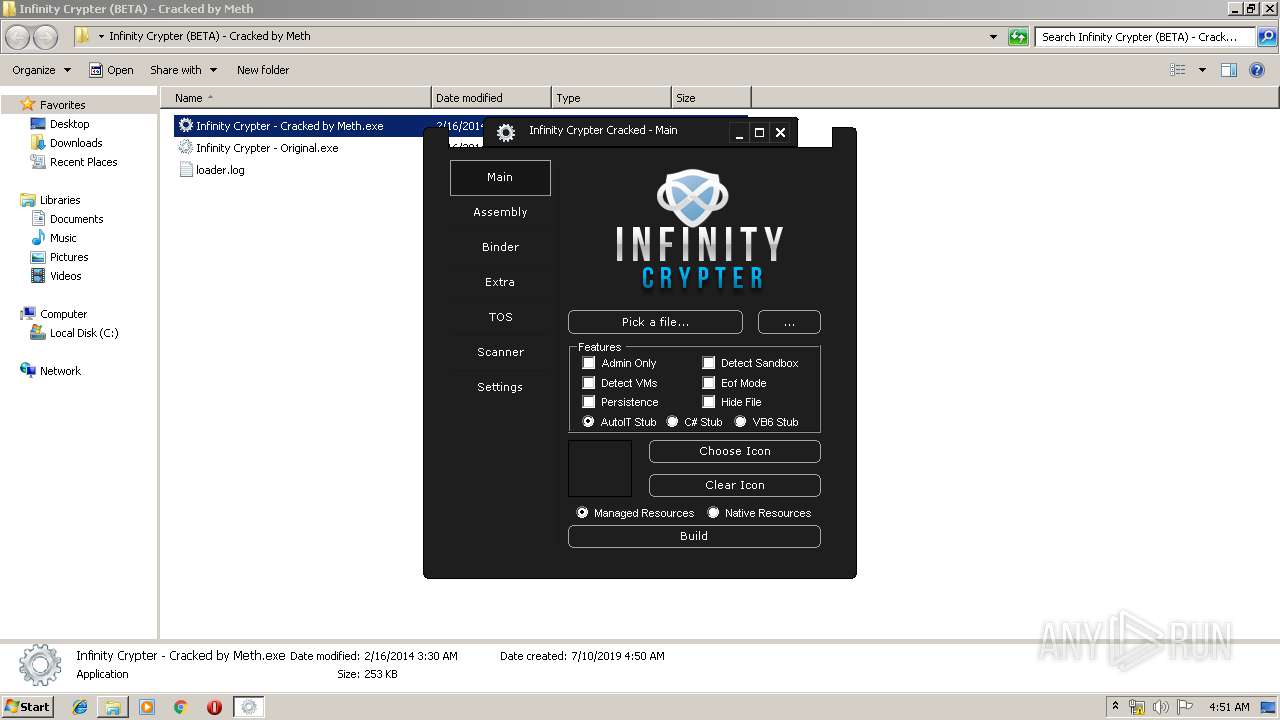This screenshot has width=1280, height=720.
Task: Click the Windows Start button
Action: click(x=27, y=706)
